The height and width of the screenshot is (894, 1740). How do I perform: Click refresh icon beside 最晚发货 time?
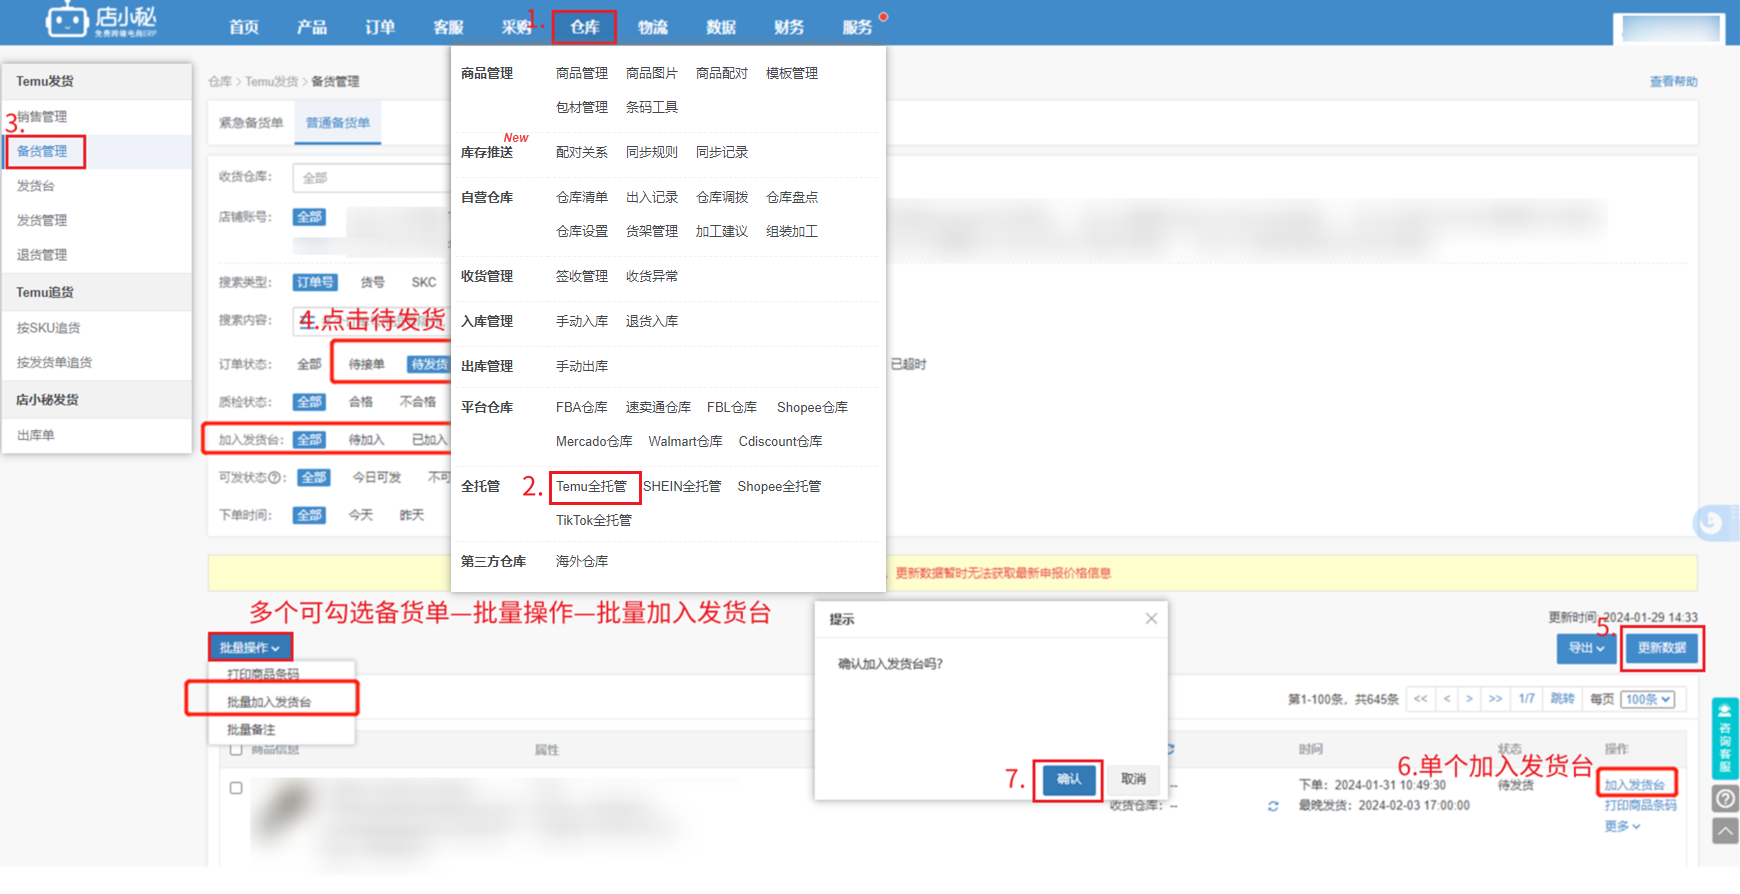tap(1273, 806)
